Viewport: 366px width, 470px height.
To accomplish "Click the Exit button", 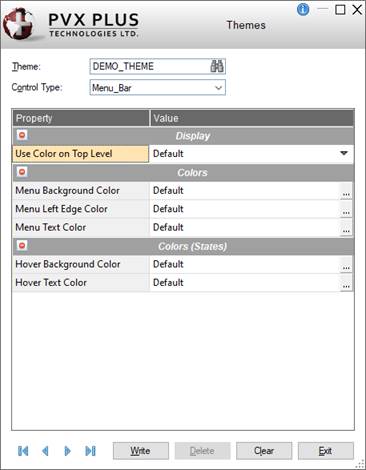I will [326, 451].
